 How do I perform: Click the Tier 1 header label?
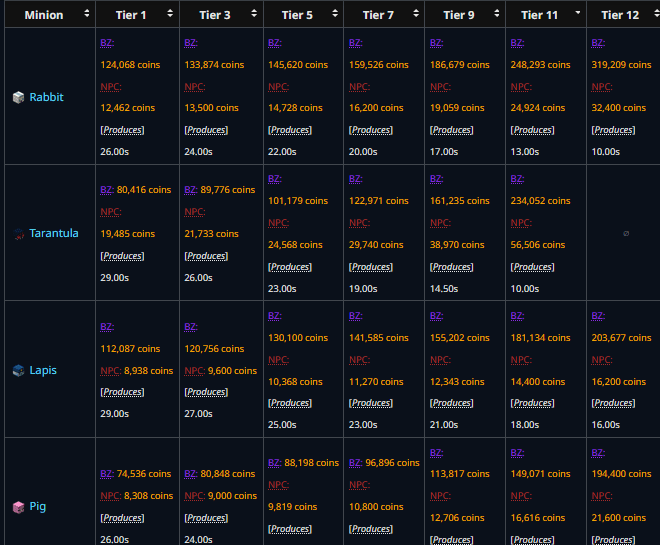(x=131, y=15)
